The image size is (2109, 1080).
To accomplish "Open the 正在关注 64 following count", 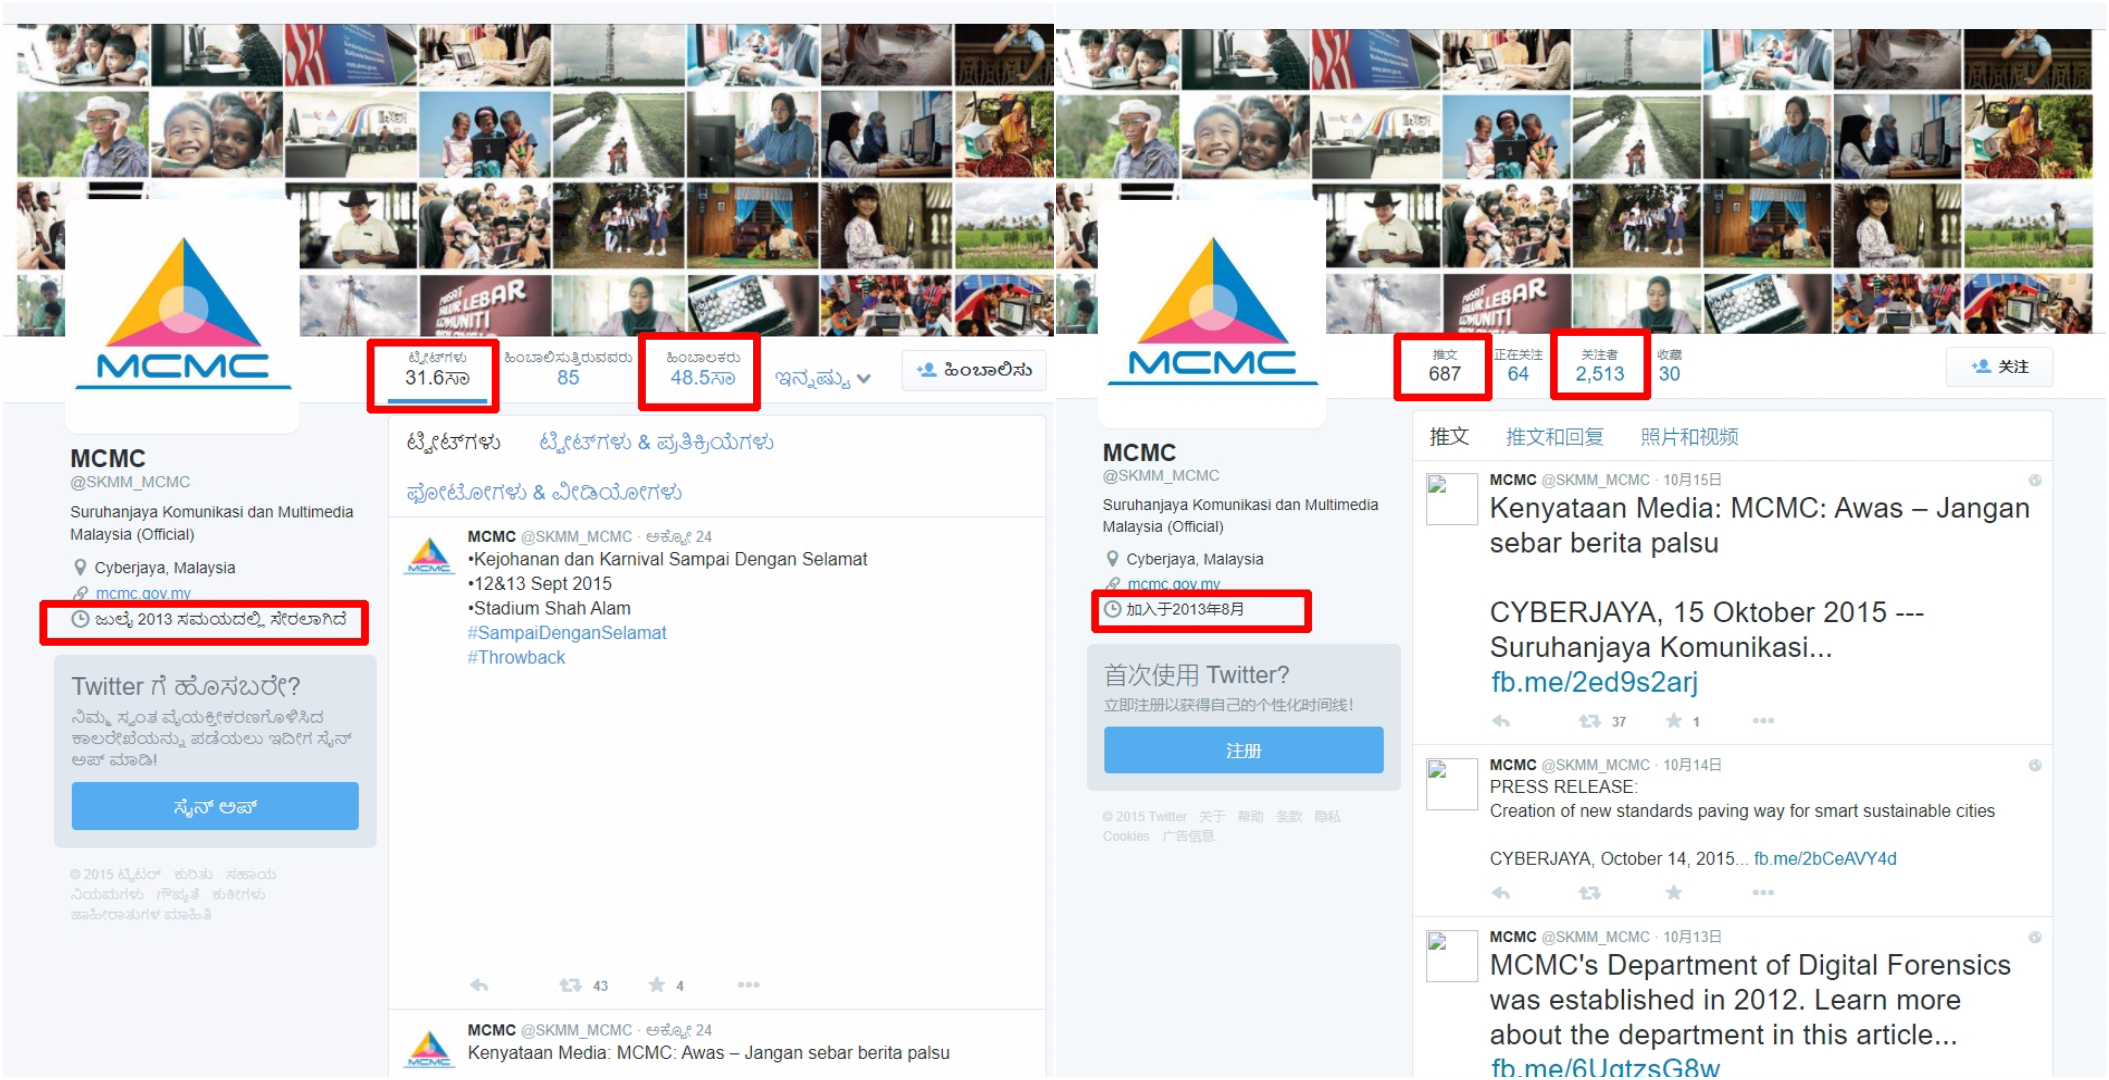I will pos(1518,366).
